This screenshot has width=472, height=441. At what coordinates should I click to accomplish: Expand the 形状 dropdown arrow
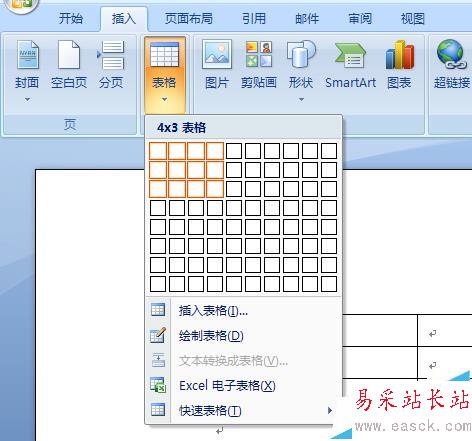click(301, 99)
